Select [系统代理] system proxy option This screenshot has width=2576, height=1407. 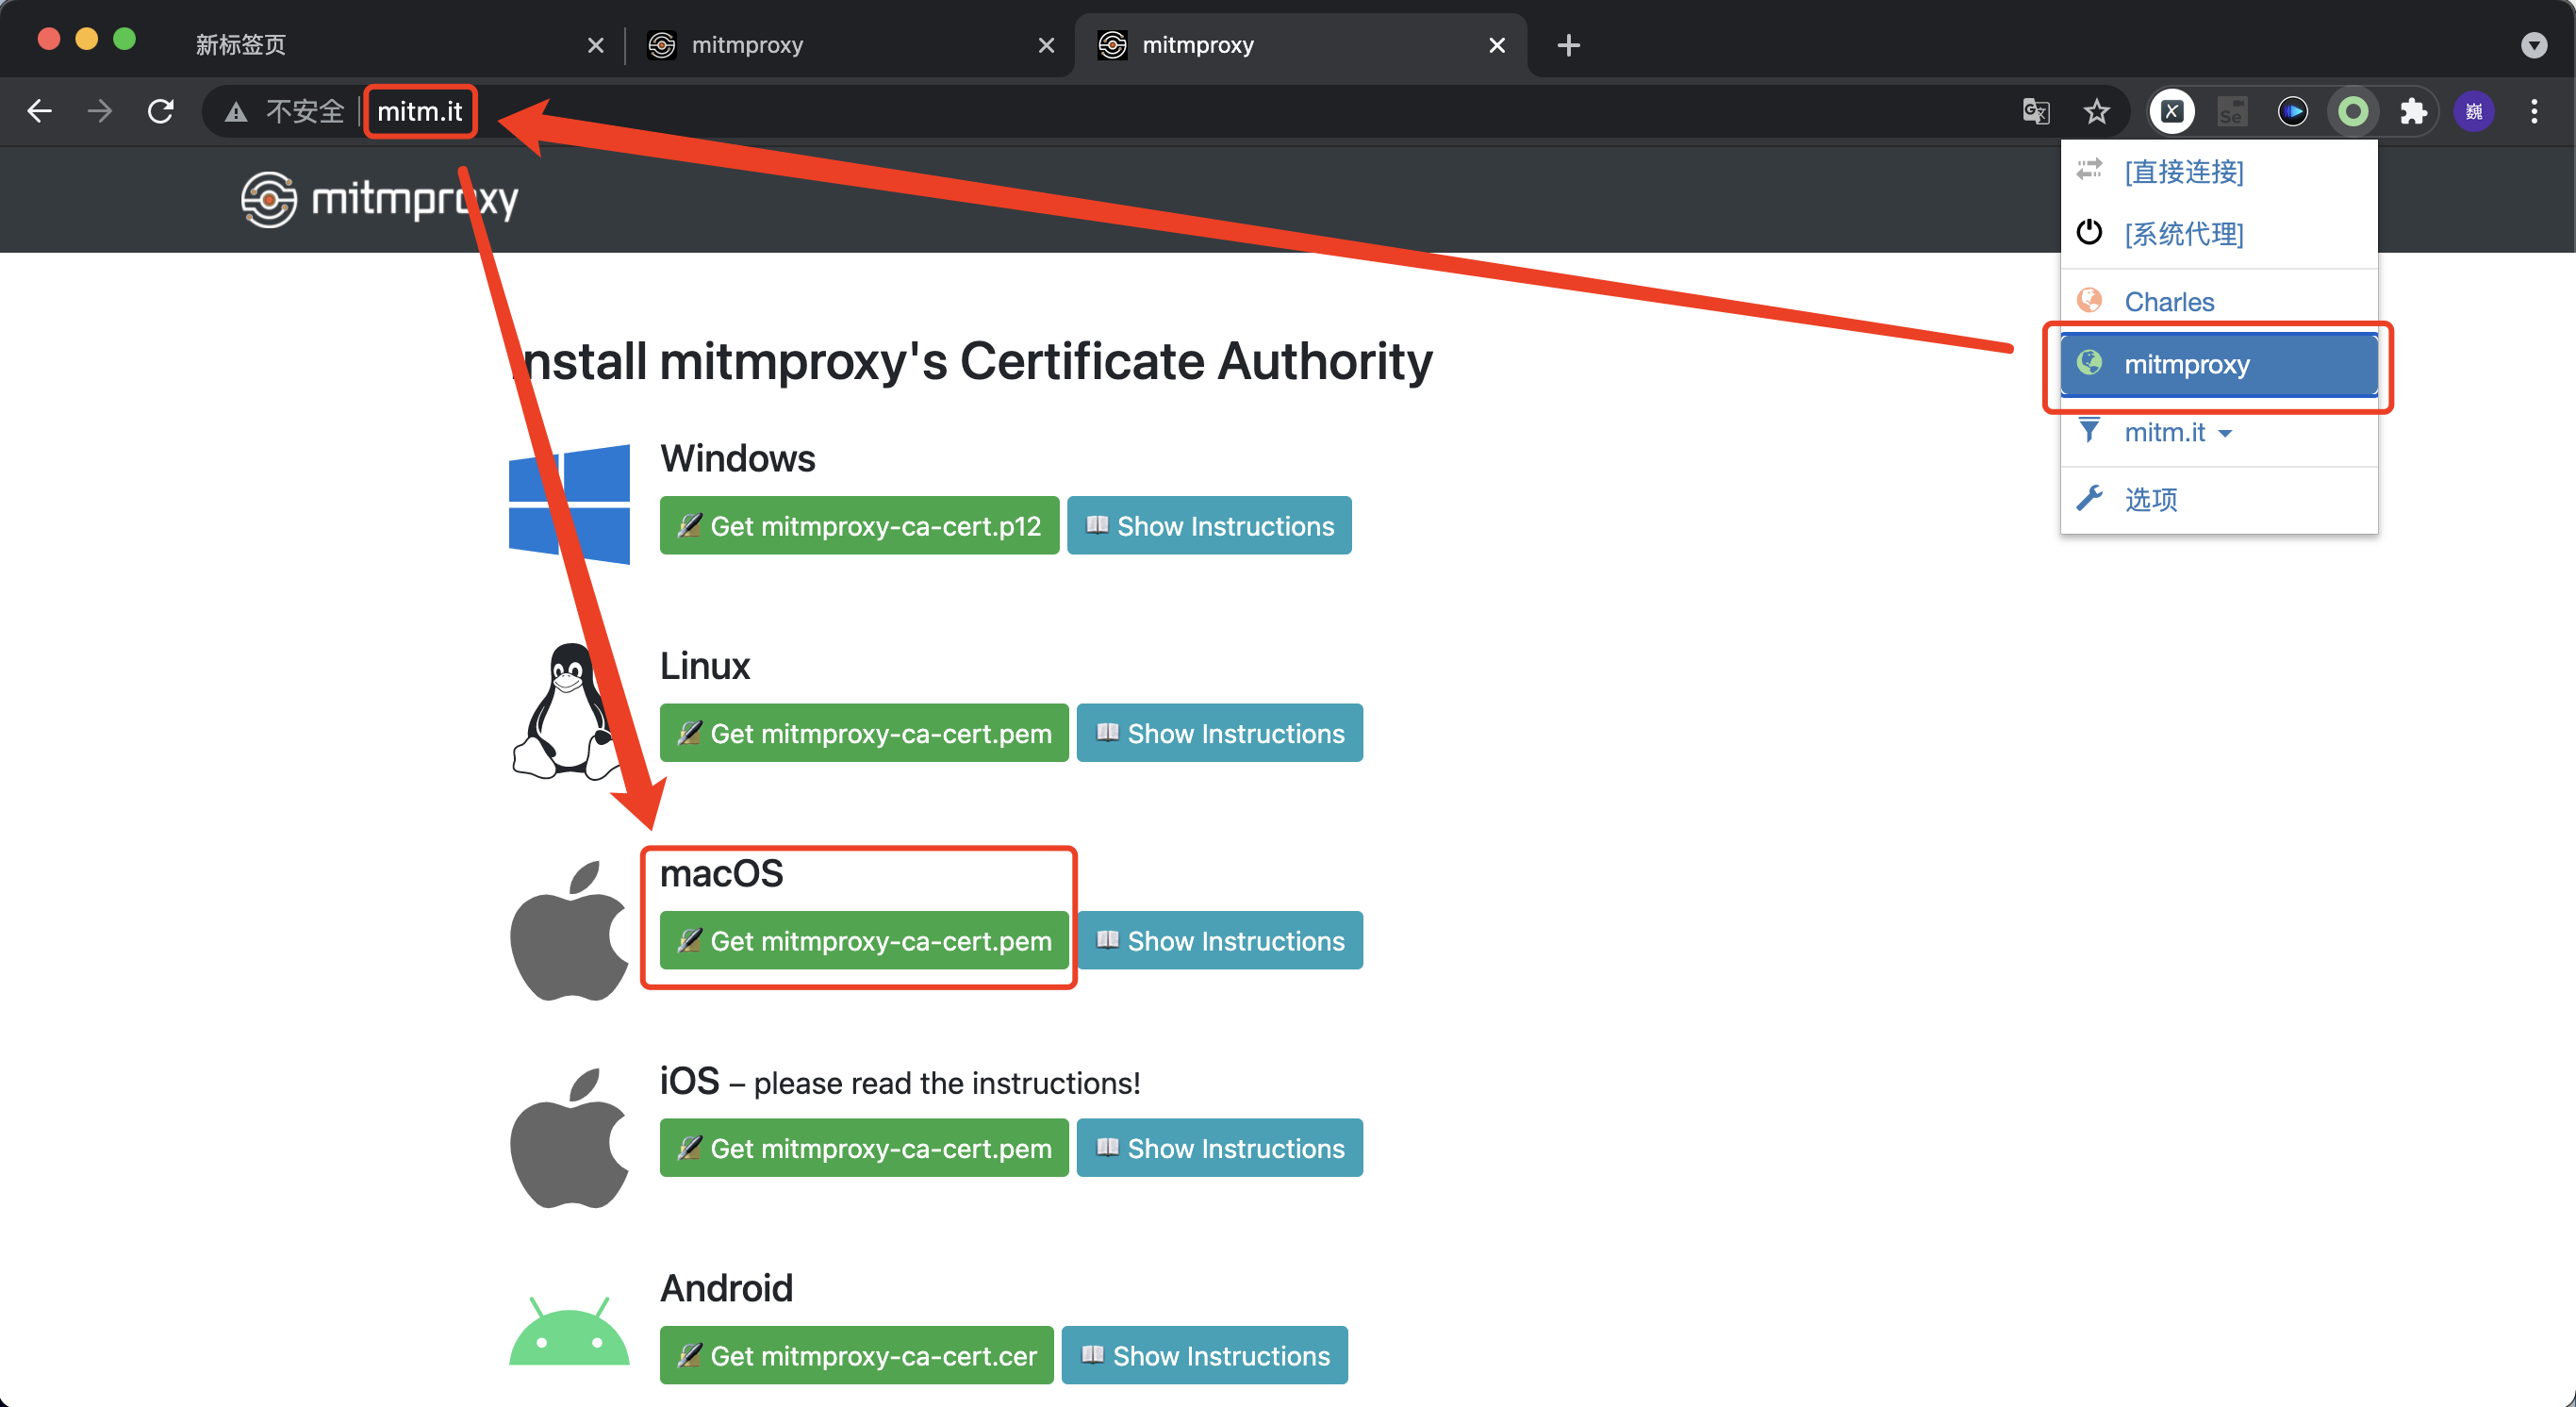point(2219,234)
